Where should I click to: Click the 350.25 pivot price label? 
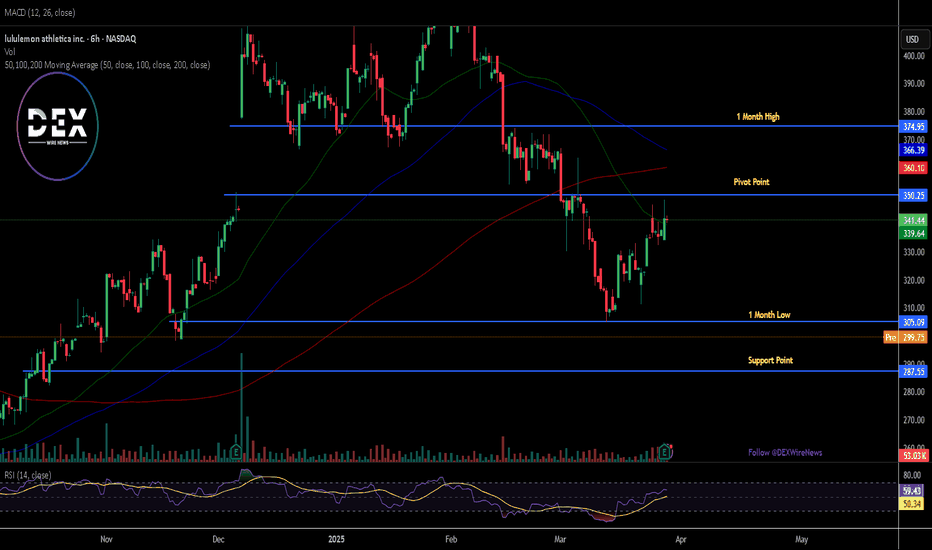(x=914, y=196)
